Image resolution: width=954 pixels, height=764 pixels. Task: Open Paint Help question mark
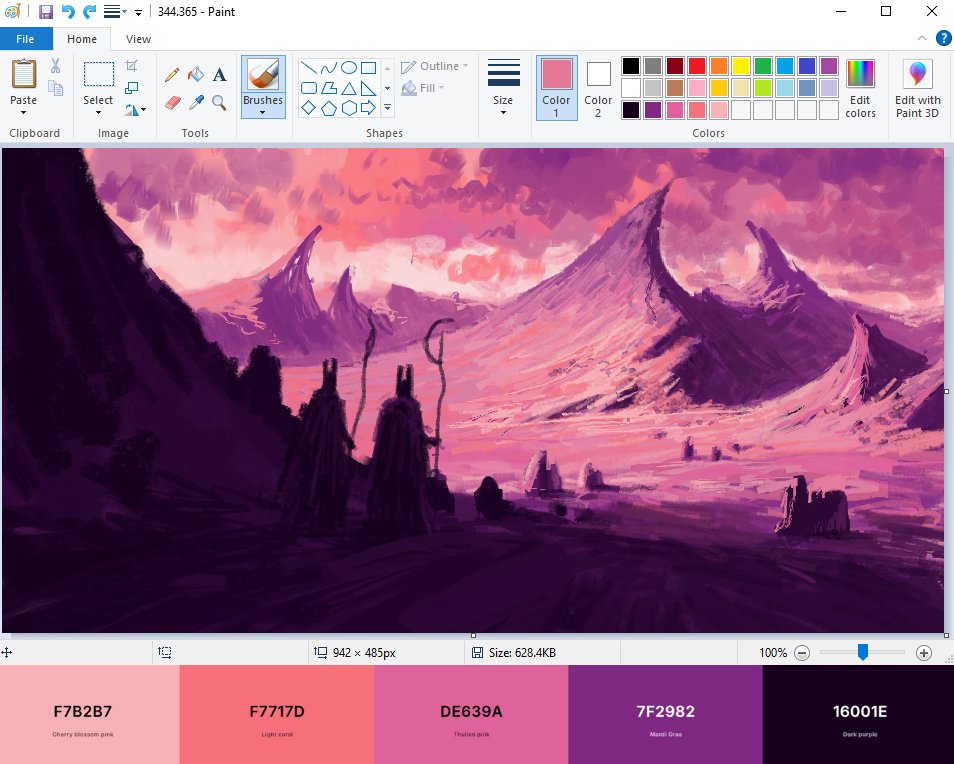pos(944,38)
